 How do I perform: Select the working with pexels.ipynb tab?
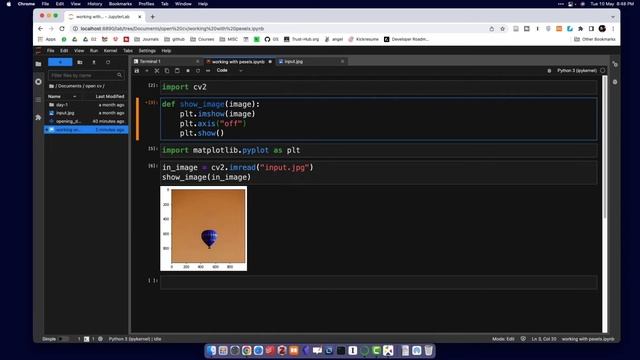point(238,62)
